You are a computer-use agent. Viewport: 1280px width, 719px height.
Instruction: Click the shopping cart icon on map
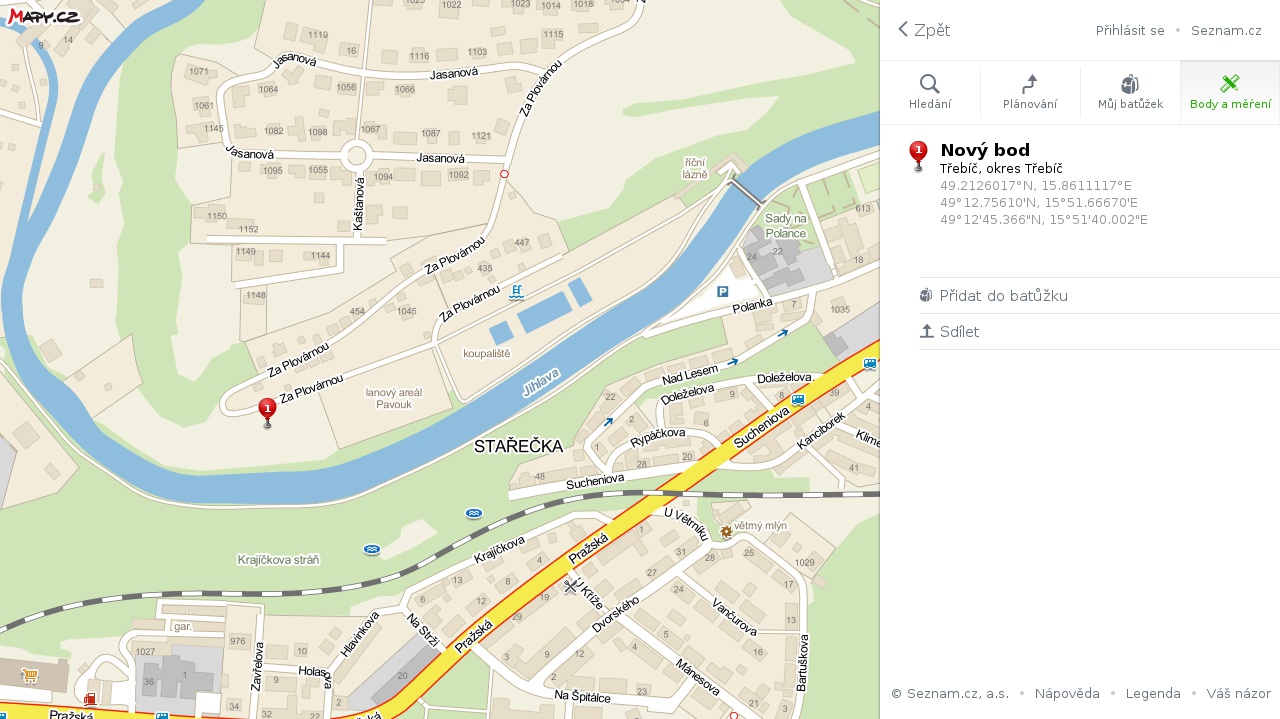click(x=30, y=676)
